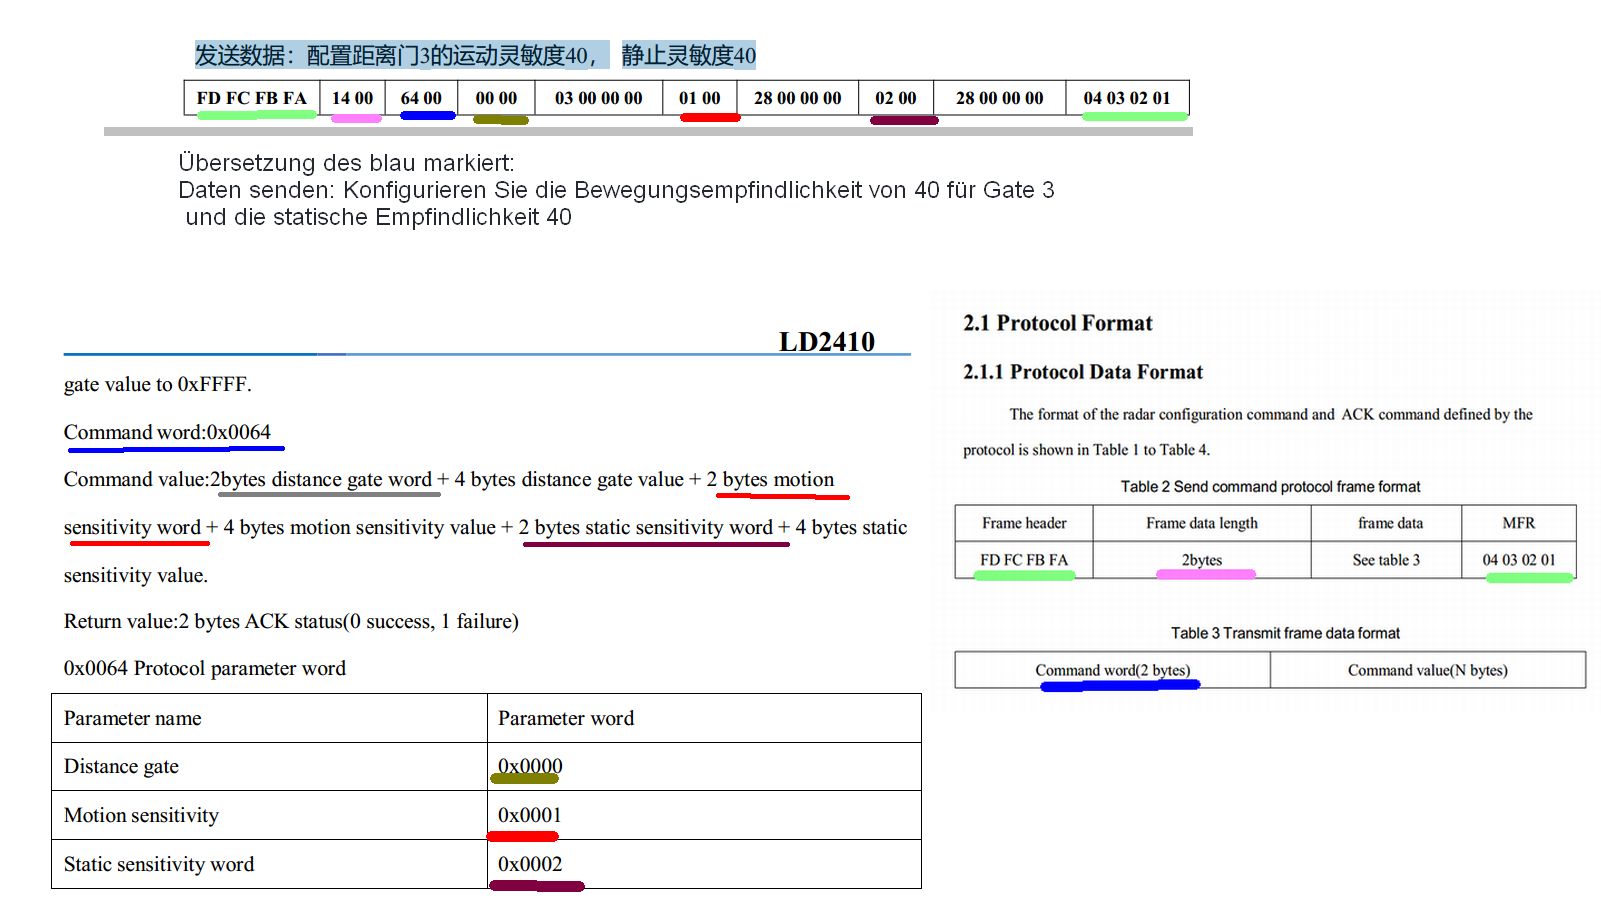Click the 'See table 3' cell

click(1386, 560)
